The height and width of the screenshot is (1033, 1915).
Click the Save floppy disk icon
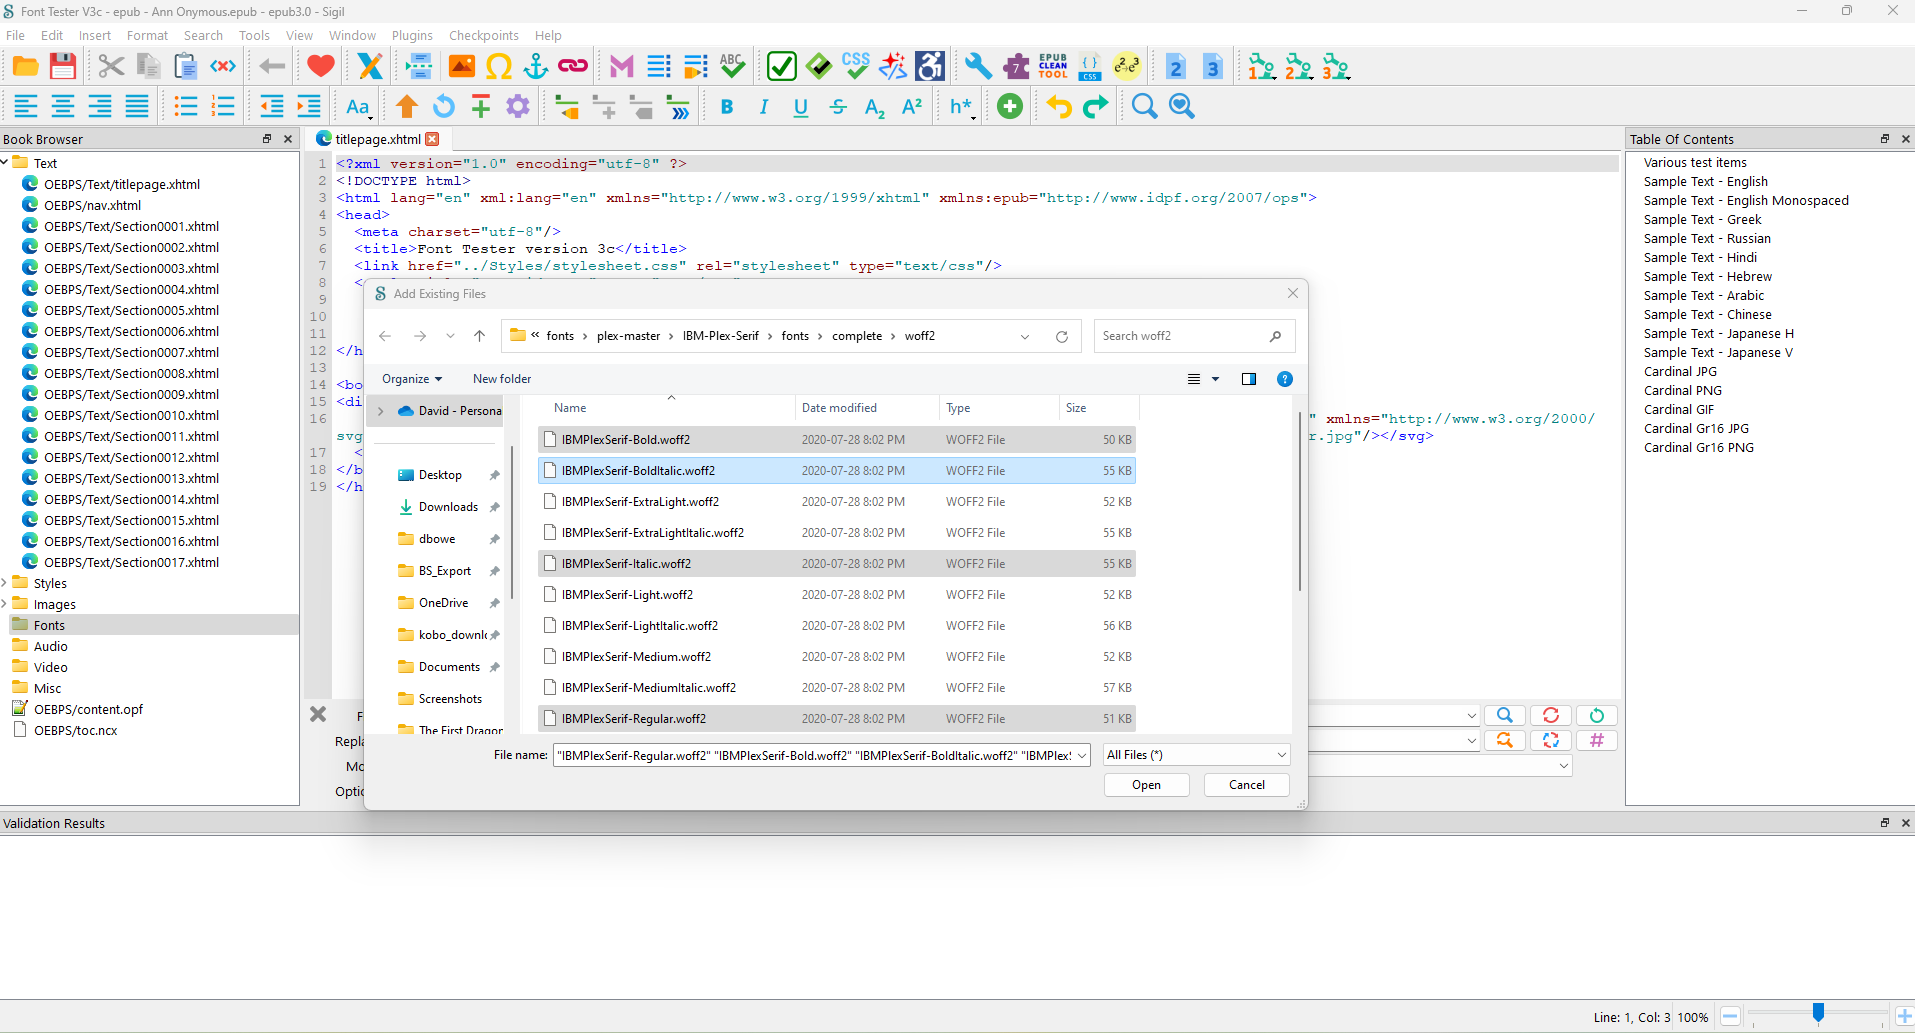[x=63, y=67]
